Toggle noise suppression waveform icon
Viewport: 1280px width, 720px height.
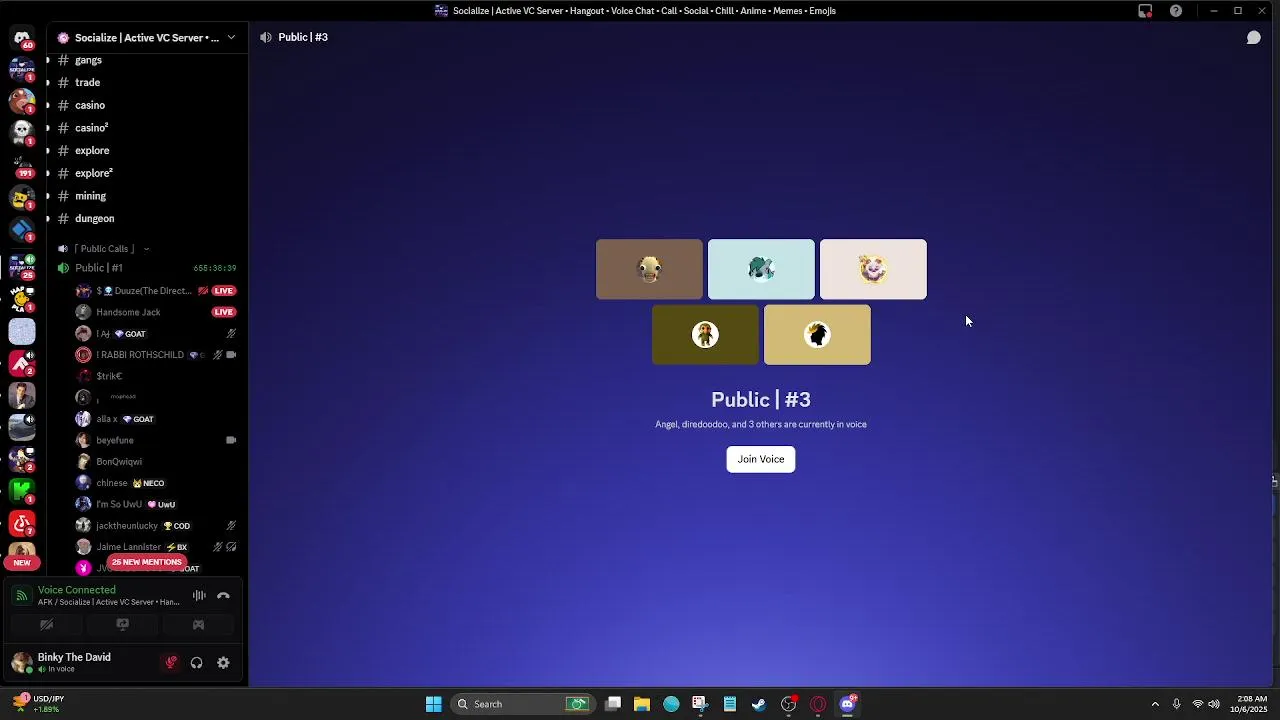[x=199, y=596]
